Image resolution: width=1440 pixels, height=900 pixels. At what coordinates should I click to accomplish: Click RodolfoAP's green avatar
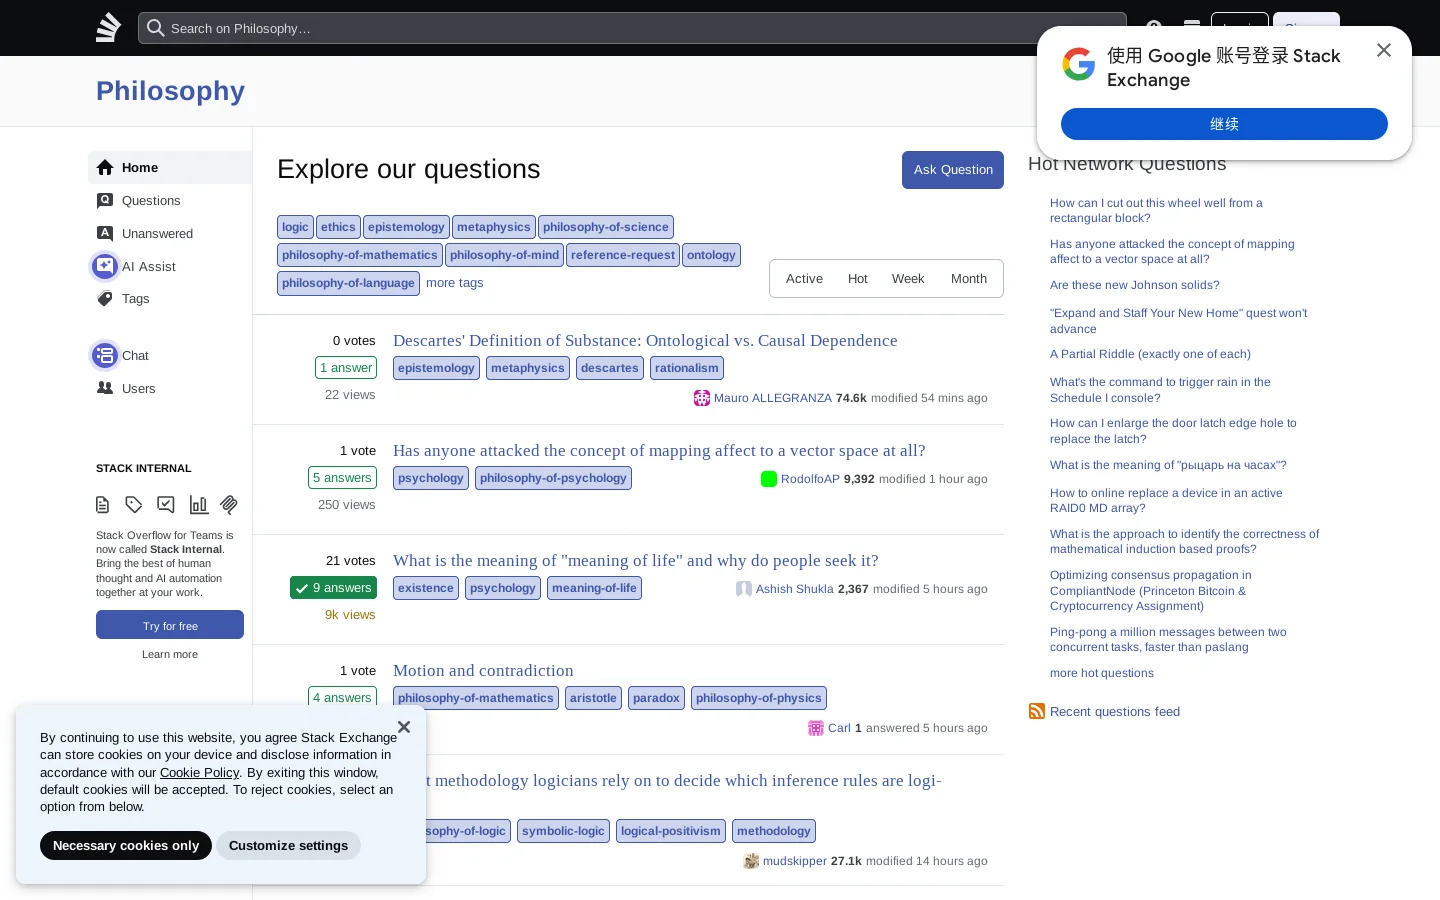(x=769, y=479)
